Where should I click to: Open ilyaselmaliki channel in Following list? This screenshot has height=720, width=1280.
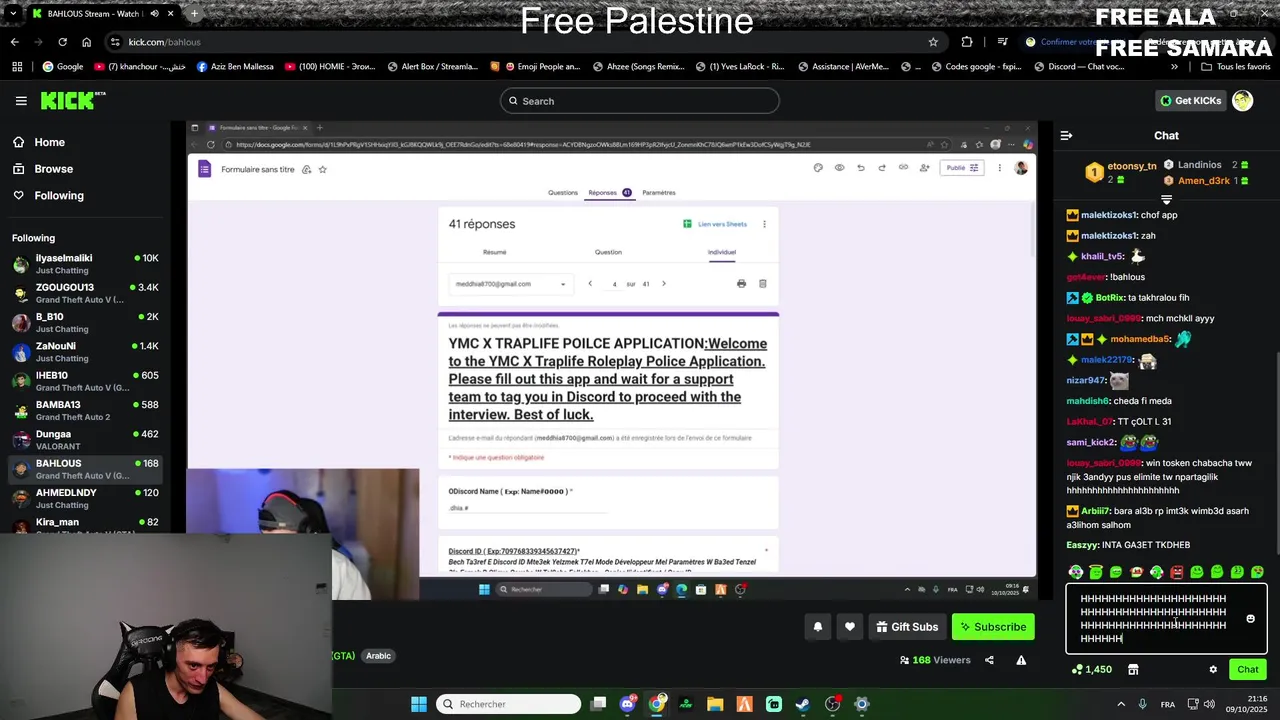(x=84, y=264)
